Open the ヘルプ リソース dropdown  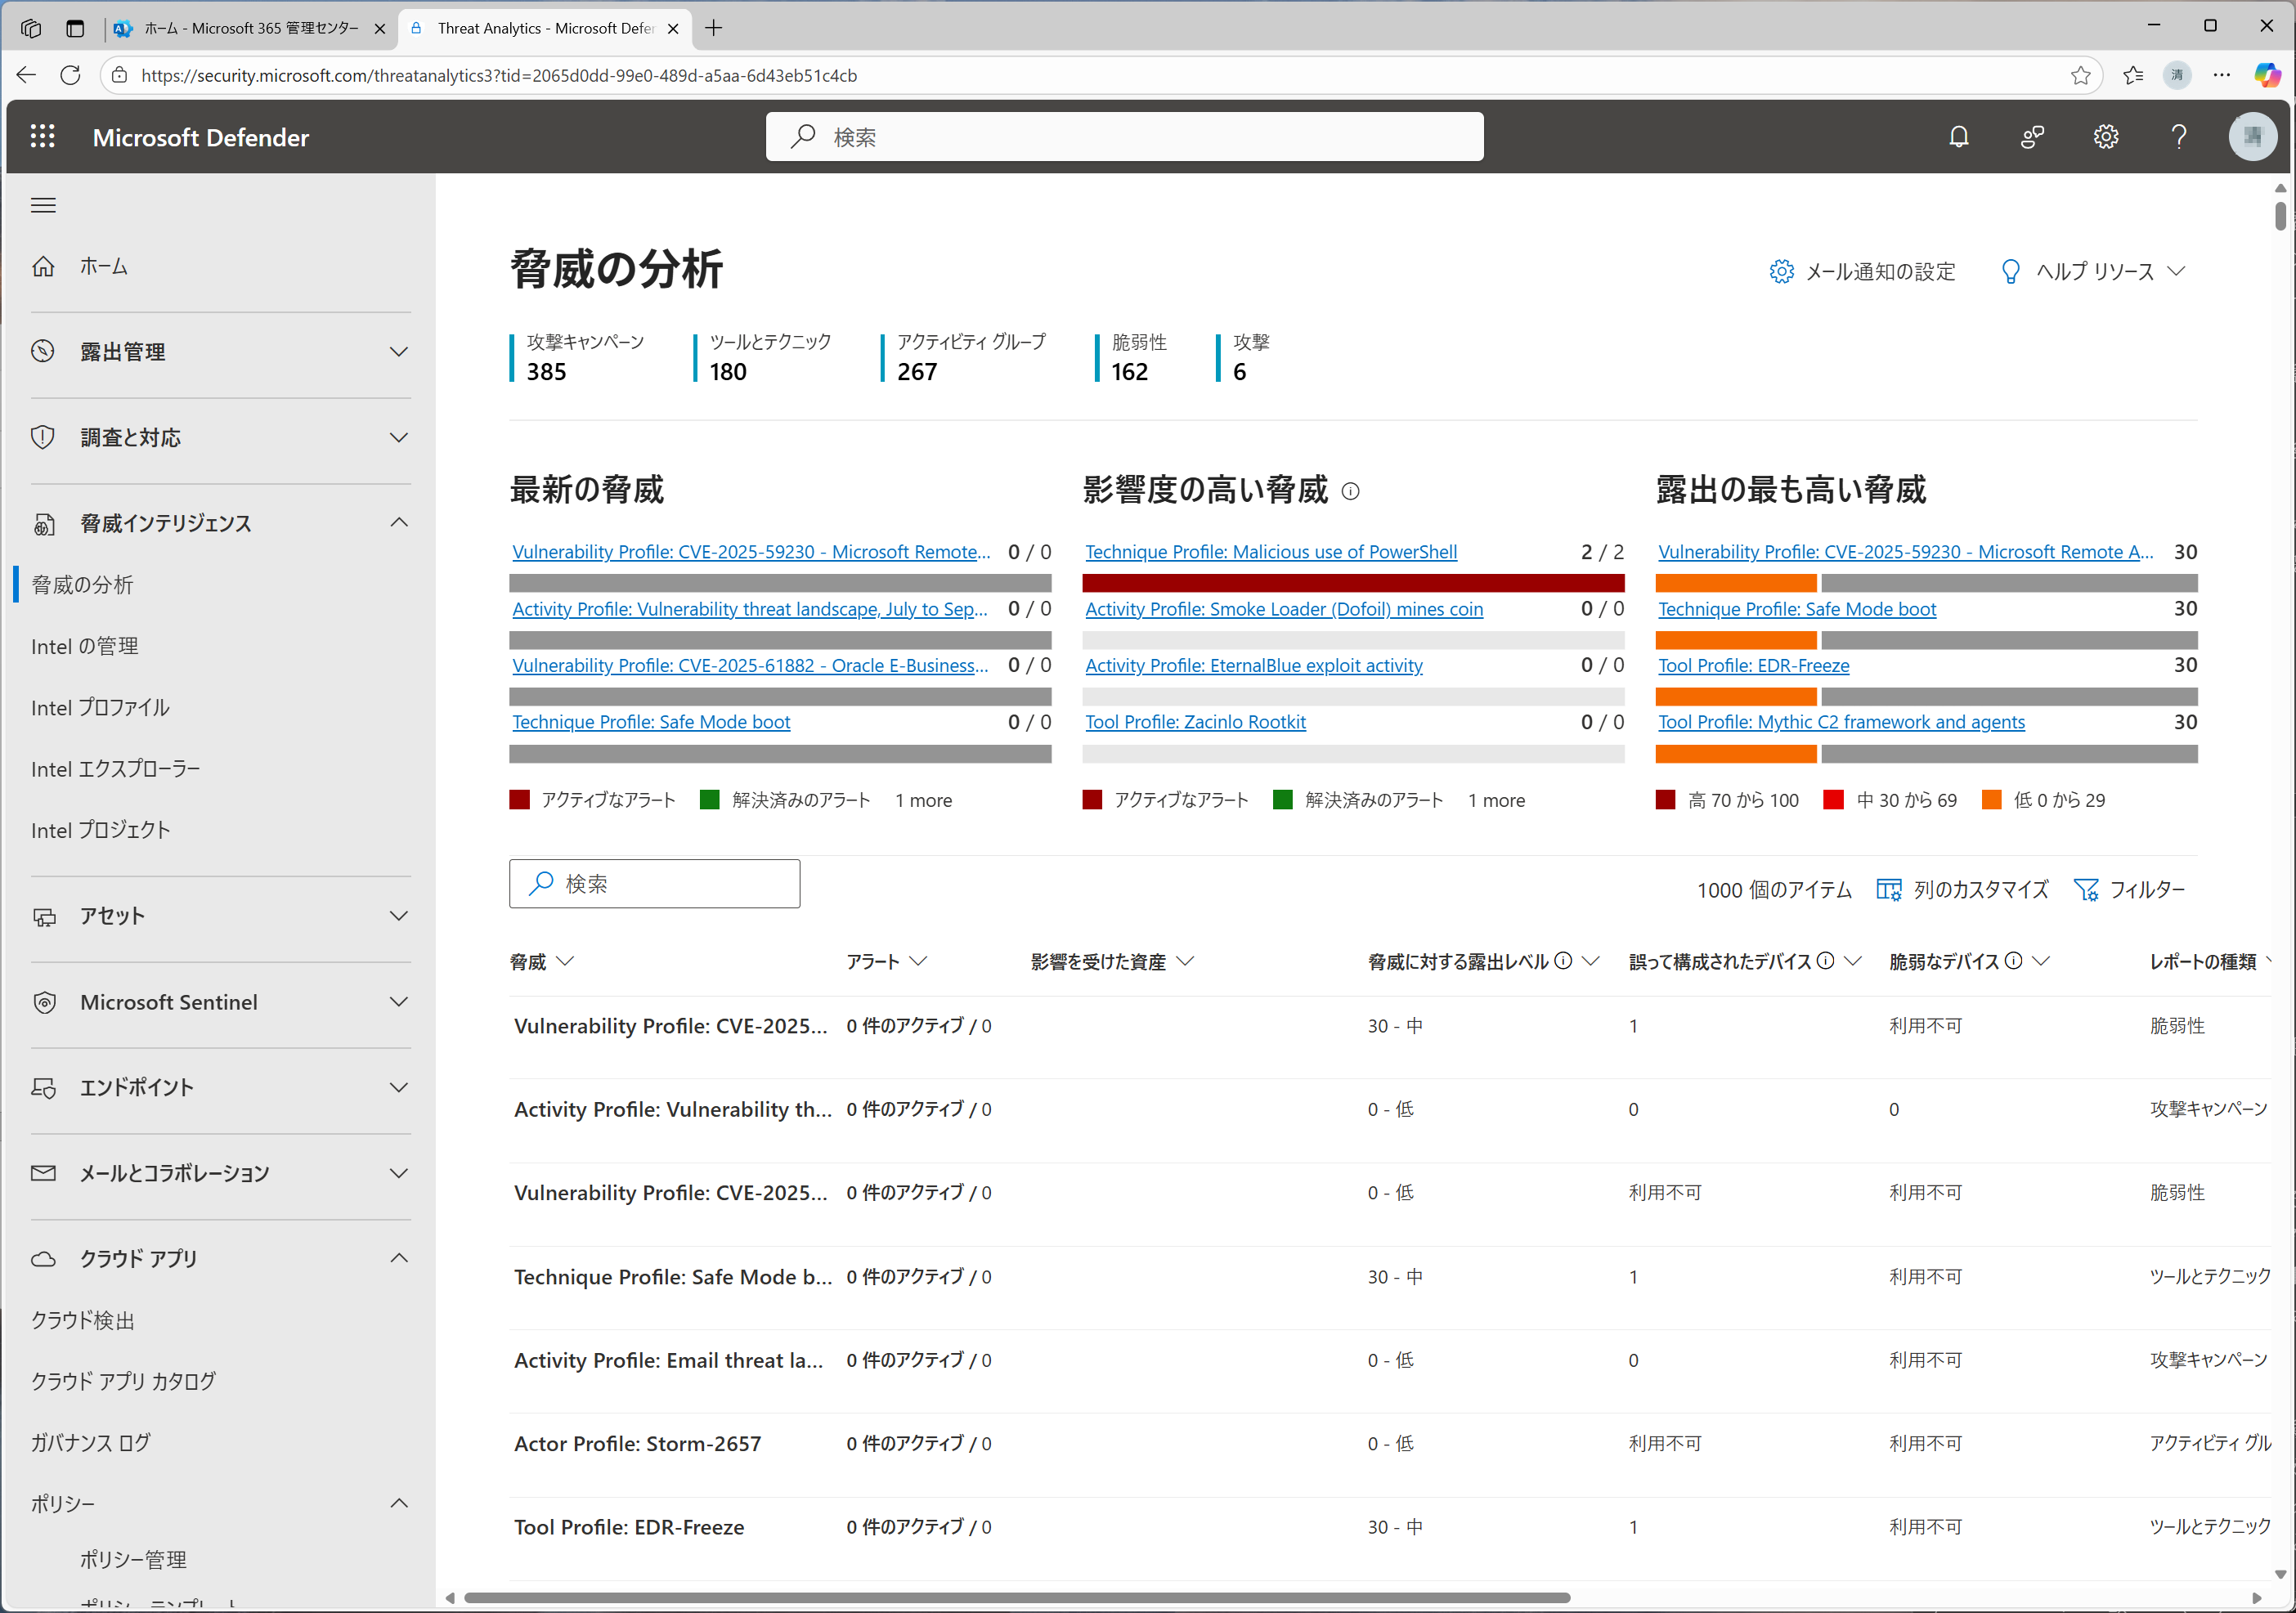[2093, 272]
